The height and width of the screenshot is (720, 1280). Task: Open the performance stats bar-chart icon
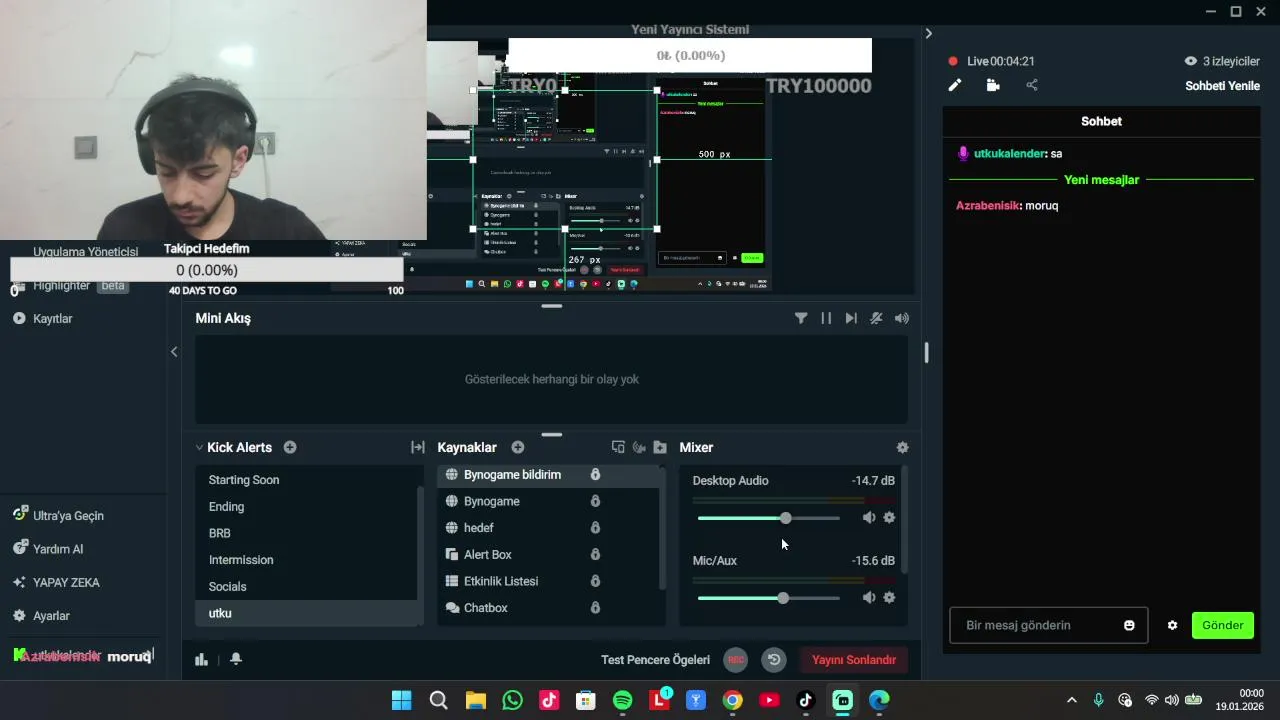pyautogui.click(x=201, y=659)
